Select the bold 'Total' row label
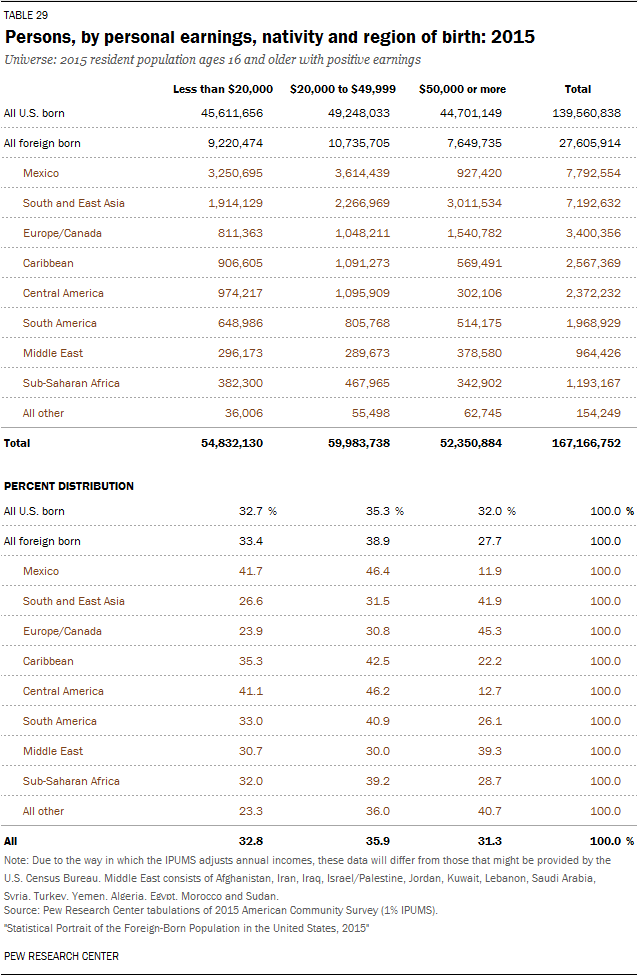Viewport: 638px width, 976px height. coord(18,443)
